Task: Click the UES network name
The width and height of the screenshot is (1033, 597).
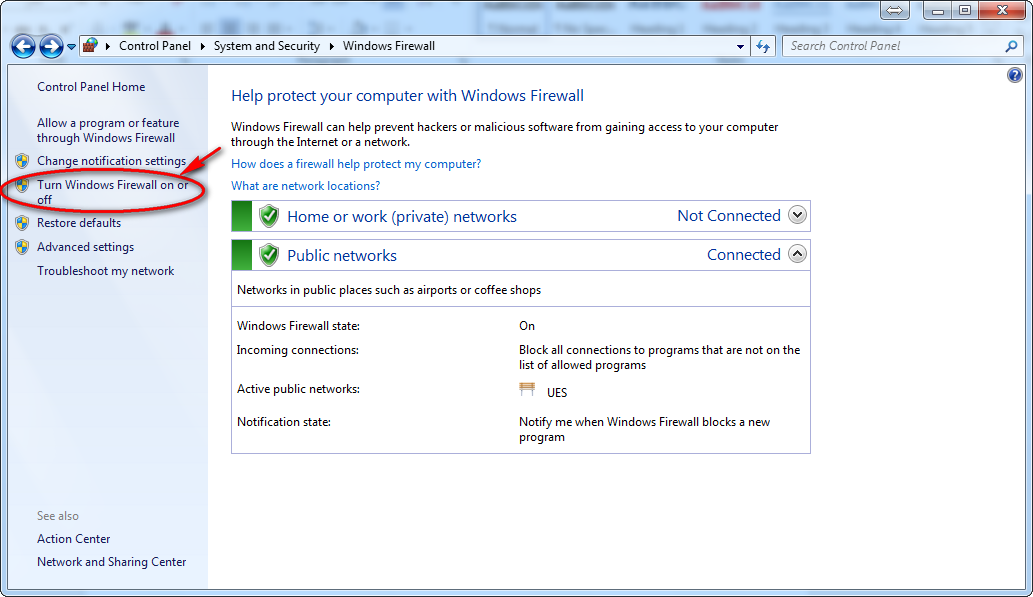Action: (557, 393)
